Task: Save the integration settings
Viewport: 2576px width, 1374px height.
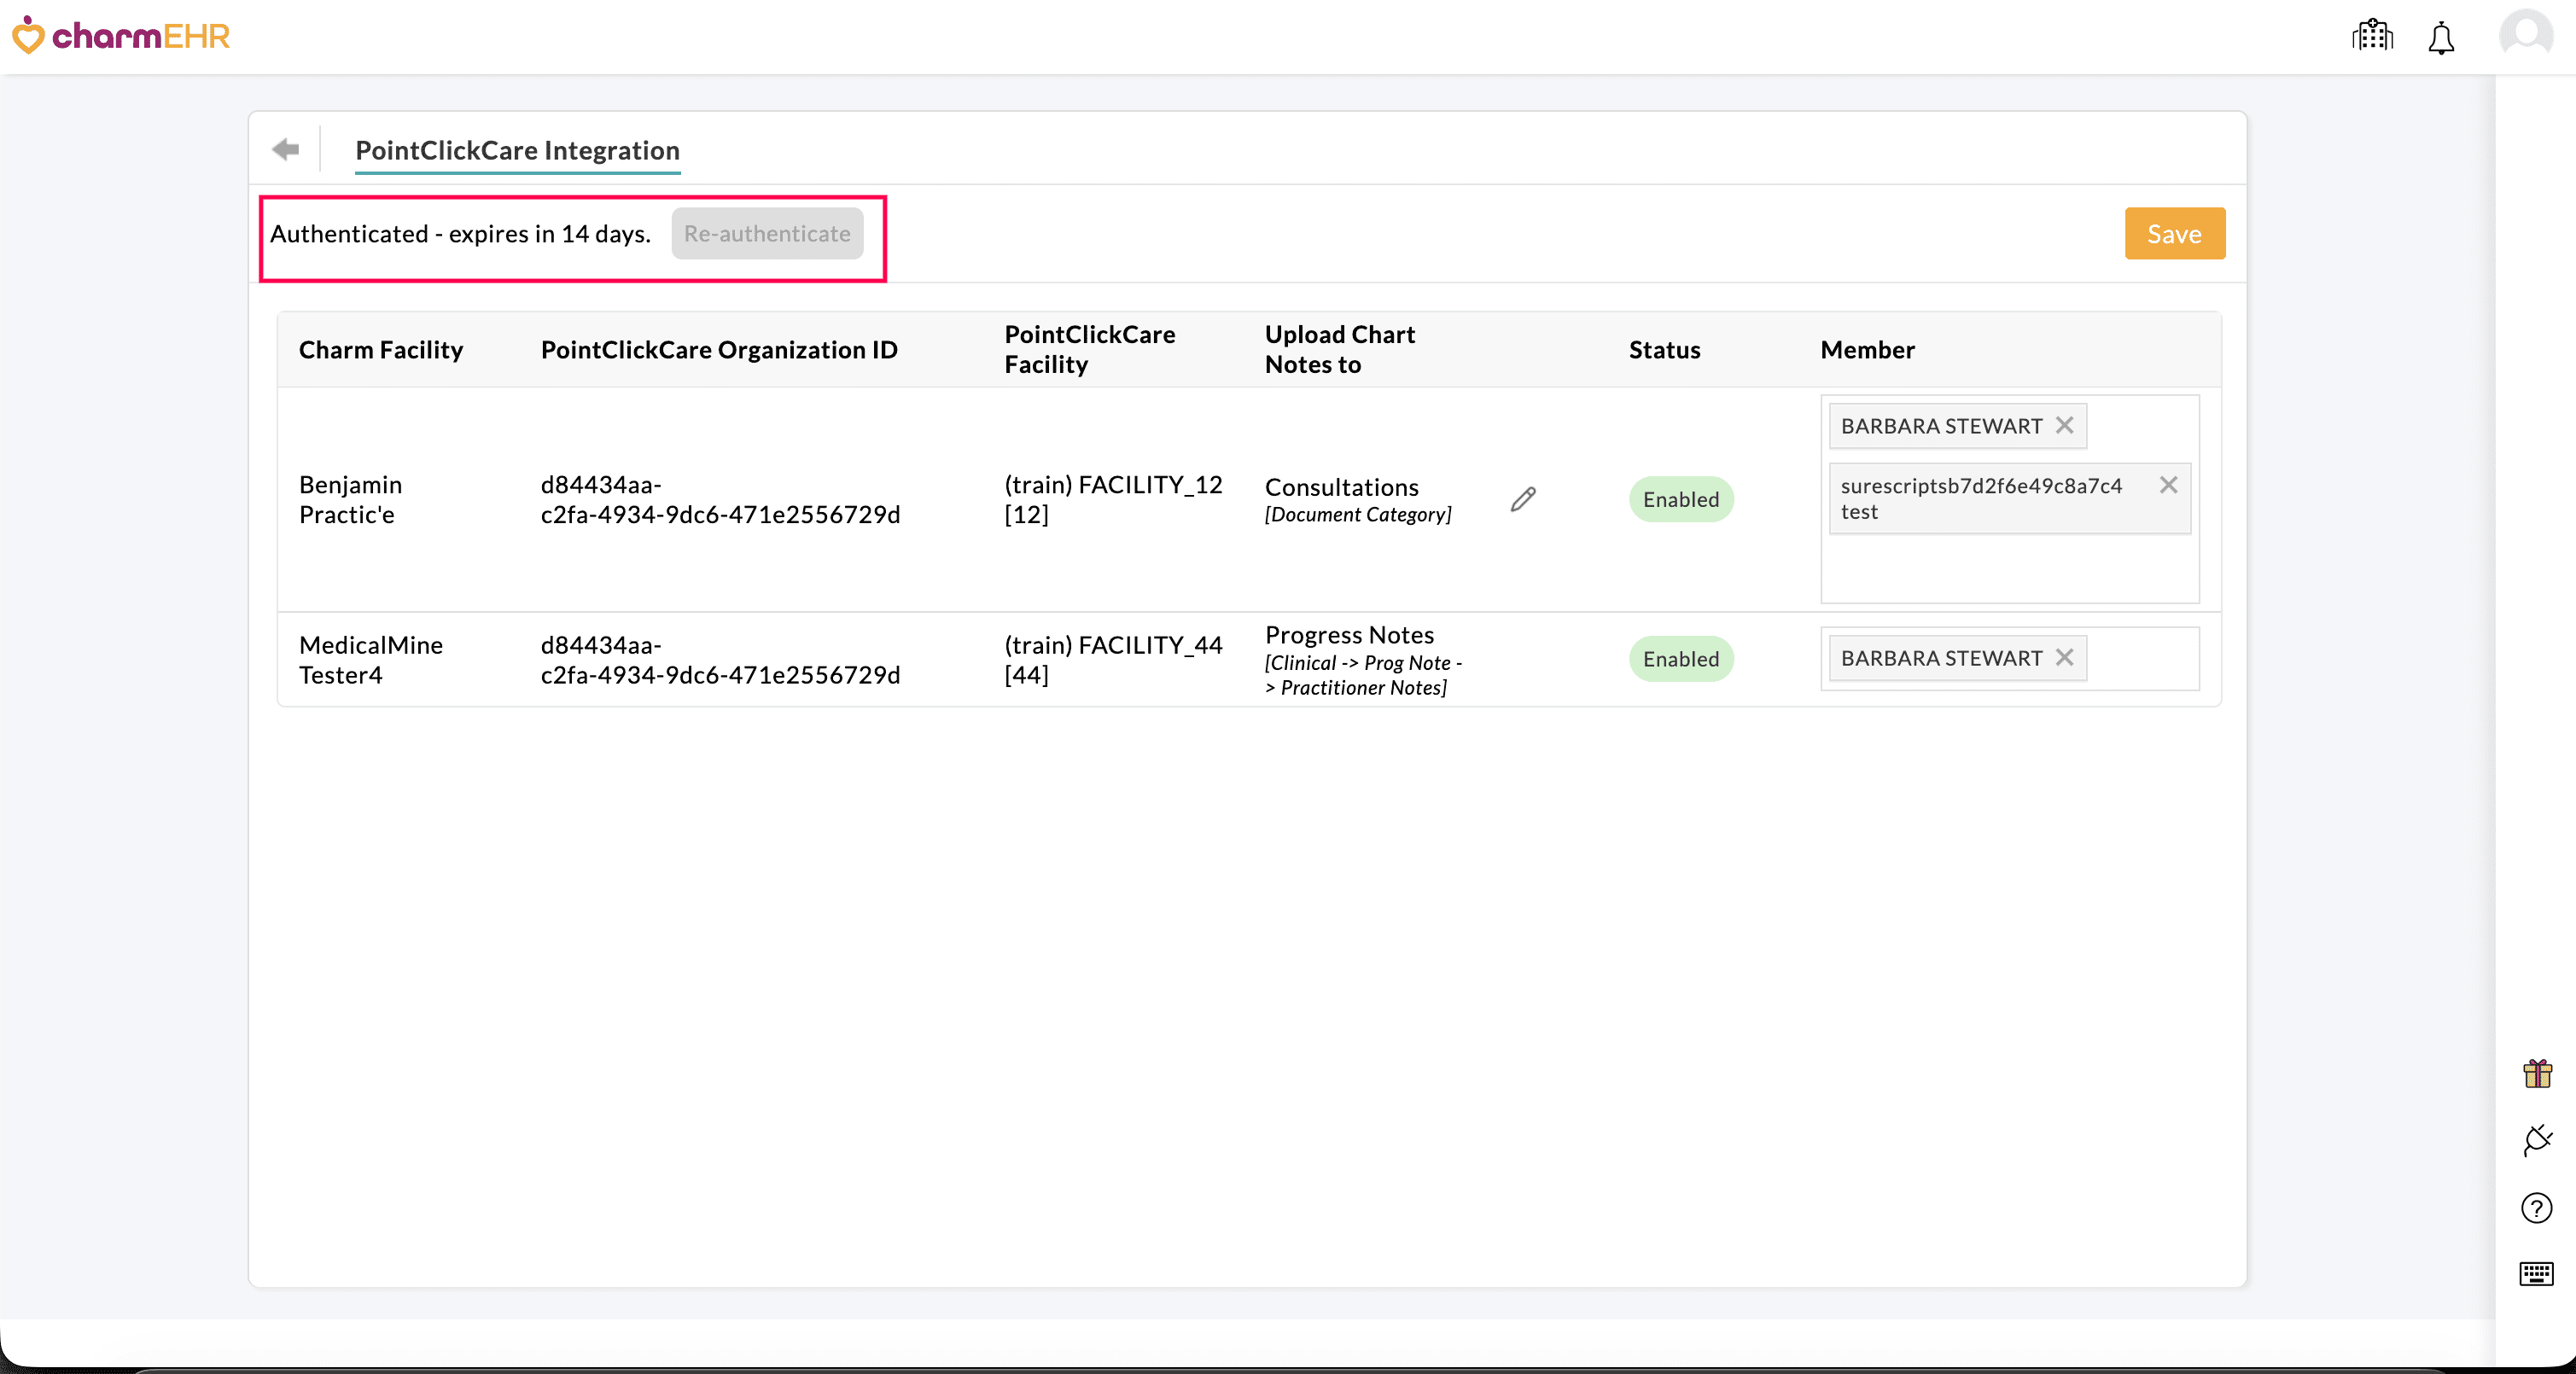Action: (x=2175, y=233)
